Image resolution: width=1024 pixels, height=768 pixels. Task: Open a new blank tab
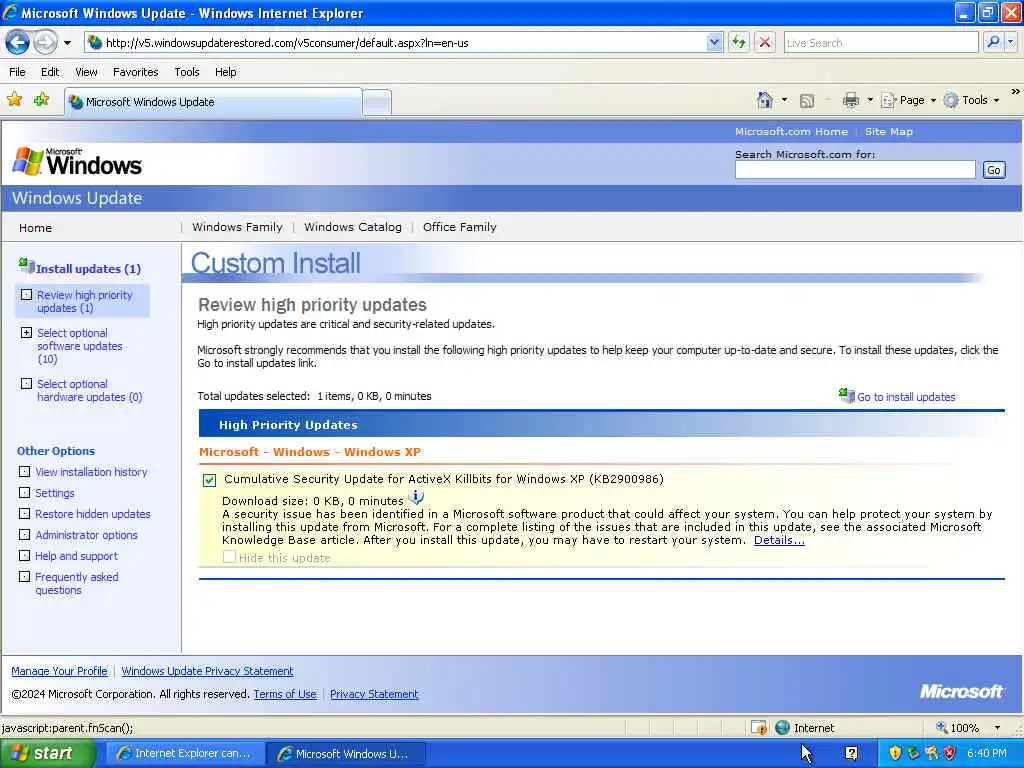[377, 103]
